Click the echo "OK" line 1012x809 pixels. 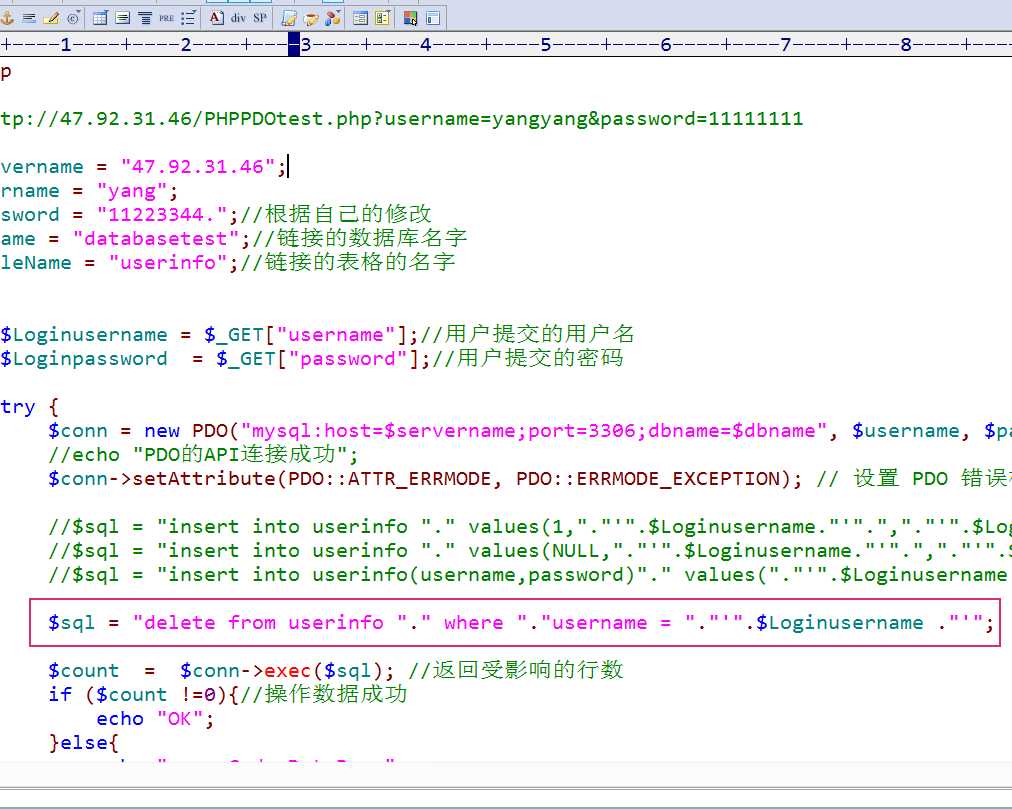tap(155, 719)
